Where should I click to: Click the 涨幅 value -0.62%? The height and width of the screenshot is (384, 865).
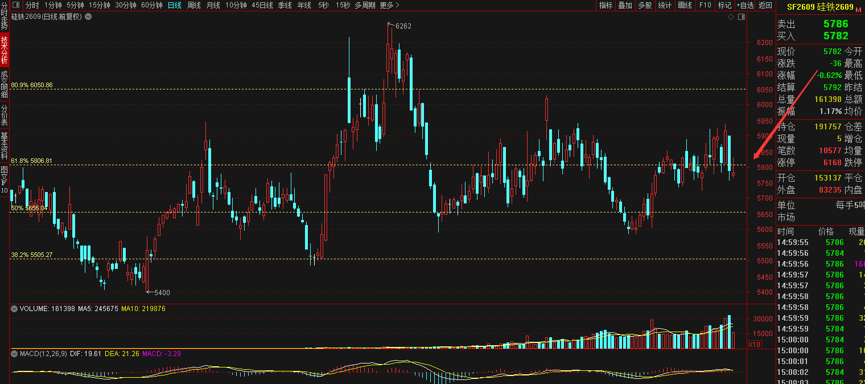point(830,76)
